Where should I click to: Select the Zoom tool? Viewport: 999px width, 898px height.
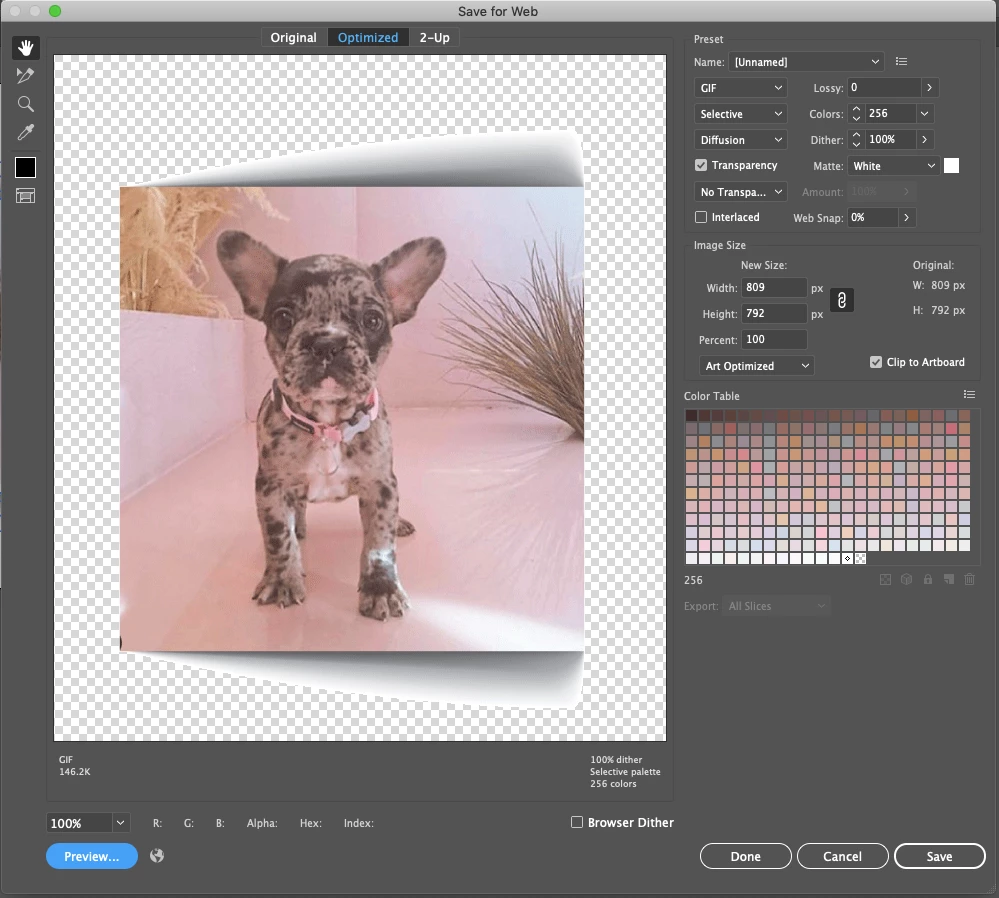pyautogui.click(x=25, y=104)
